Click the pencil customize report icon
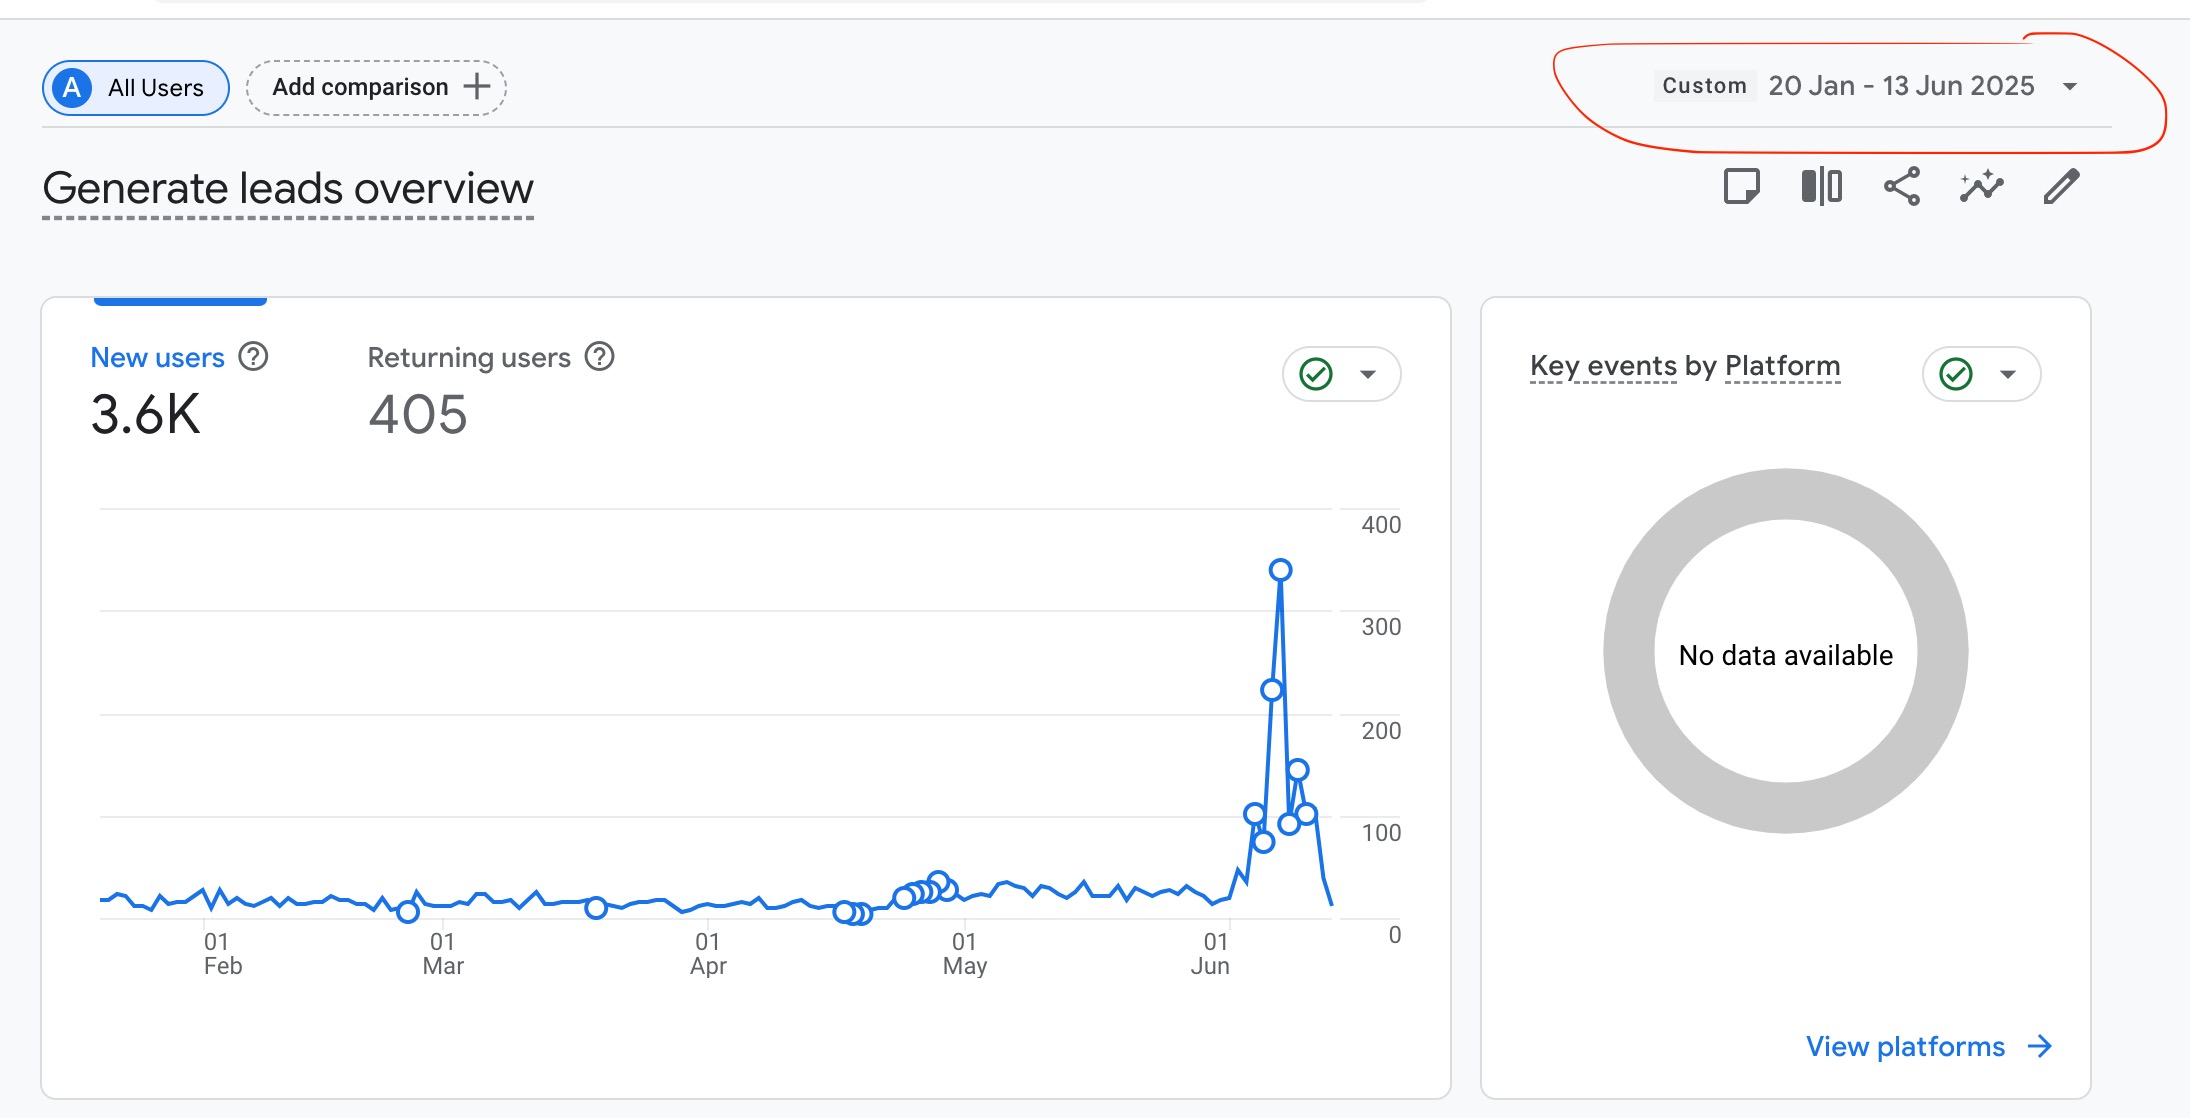 tap(2061, 186)
